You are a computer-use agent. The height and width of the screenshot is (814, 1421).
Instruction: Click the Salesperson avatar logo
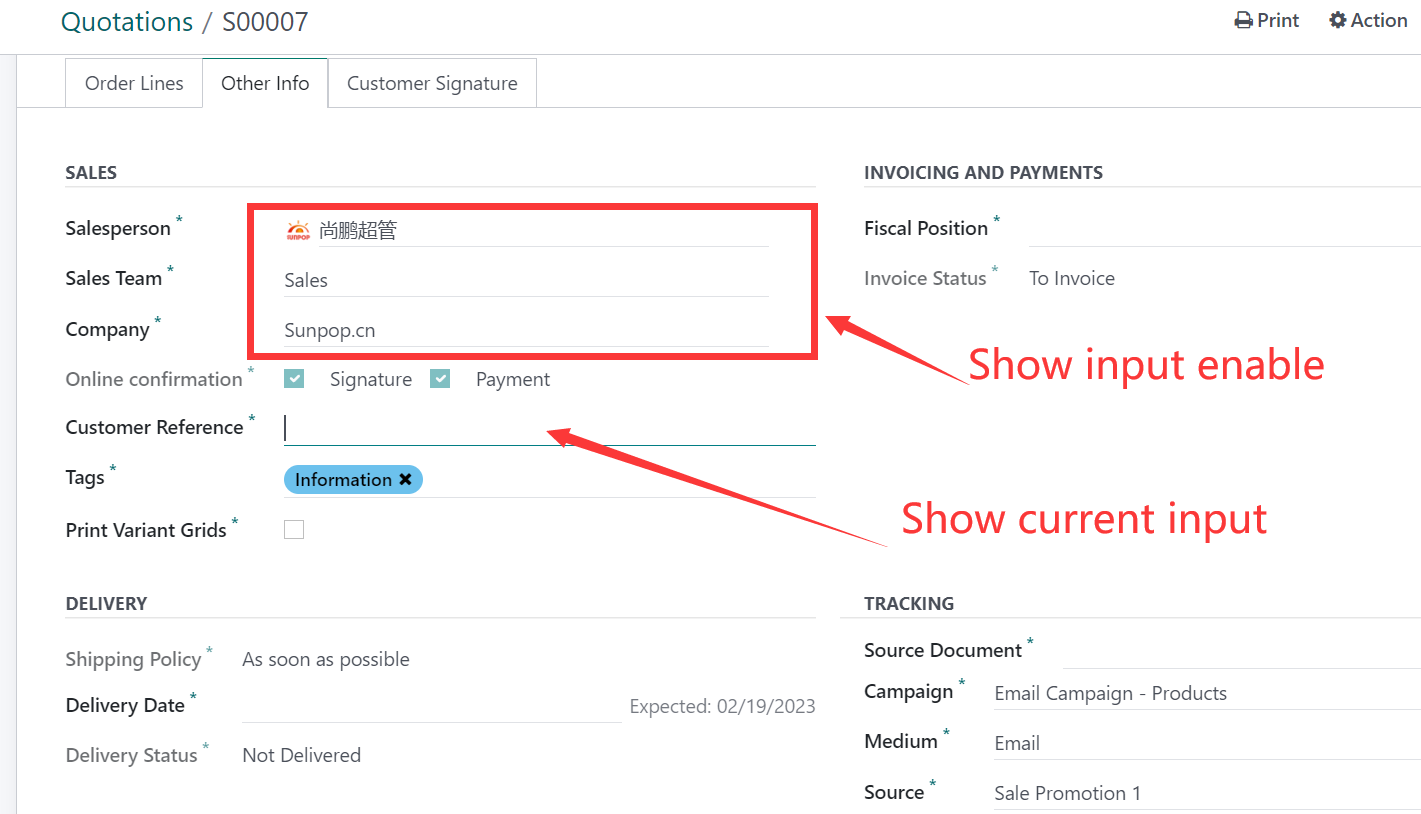tap(298, 231)
